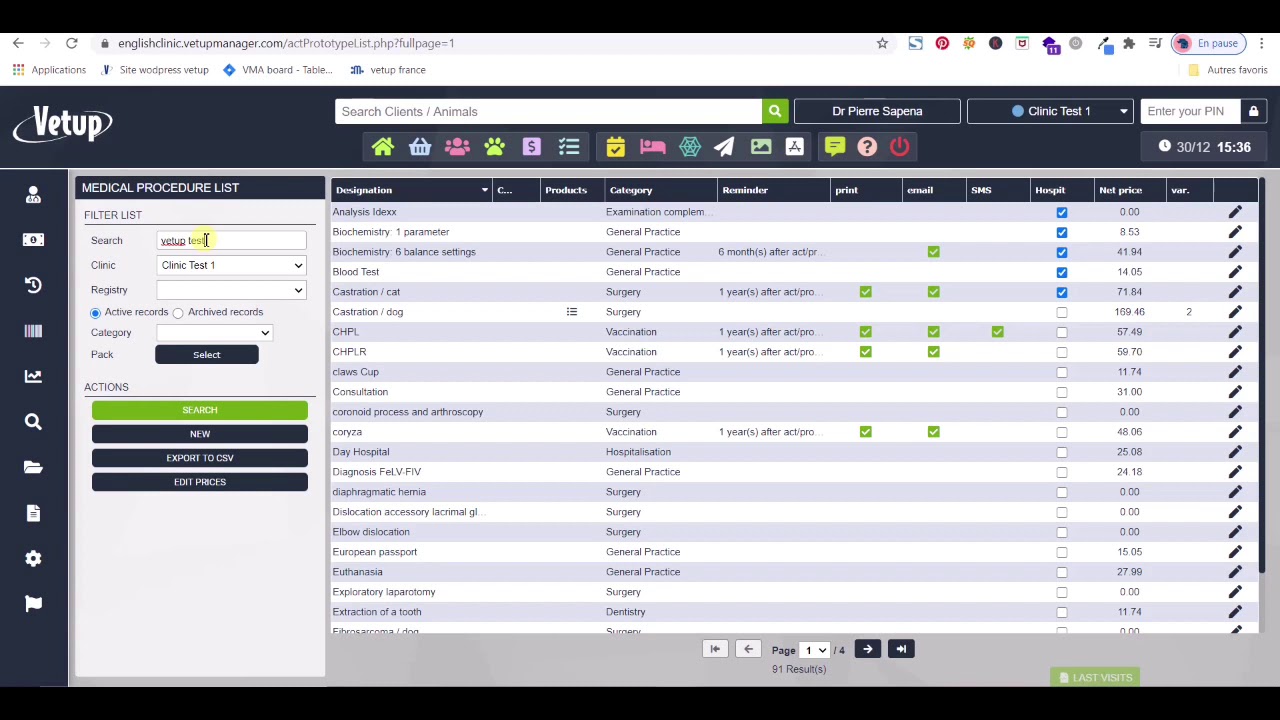Click the yellow speech bubble messaging icon
The height and width of the screenshot is (720, 1280).
click(834, 147)
